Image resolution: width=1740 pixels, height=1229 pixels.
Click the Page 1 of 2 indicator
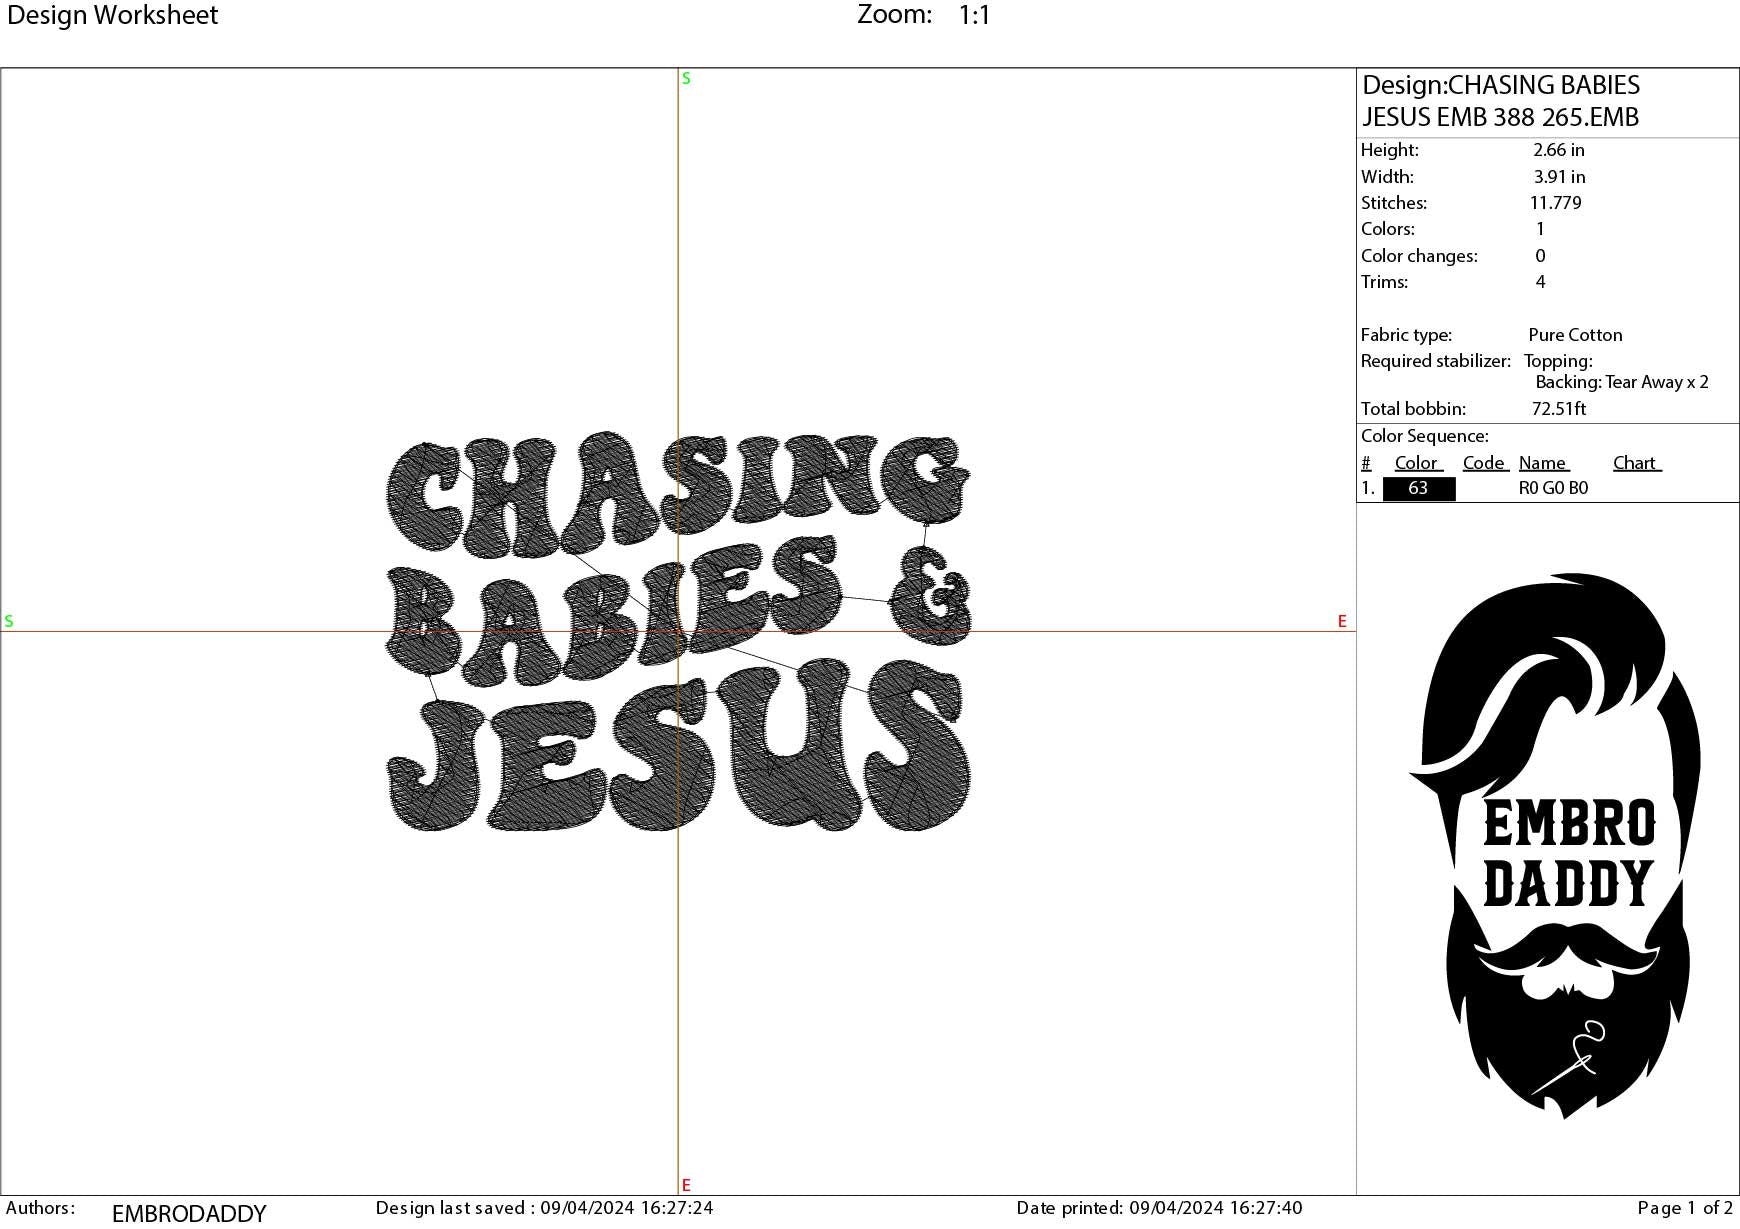tap(1685, 1208)
